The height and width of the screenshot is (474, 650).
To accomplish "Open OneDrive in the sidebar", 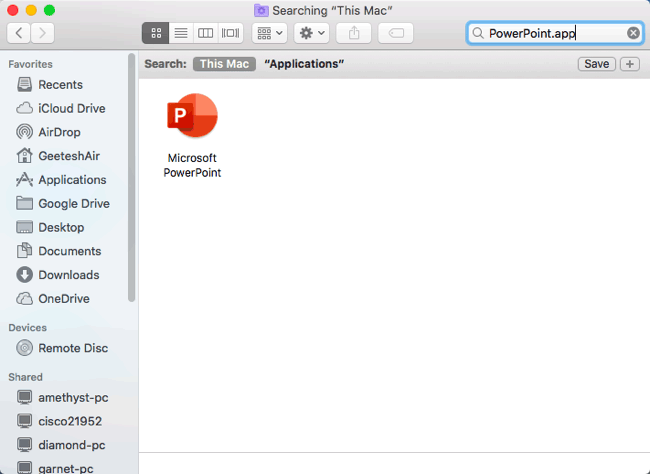I will click(64, 299).
